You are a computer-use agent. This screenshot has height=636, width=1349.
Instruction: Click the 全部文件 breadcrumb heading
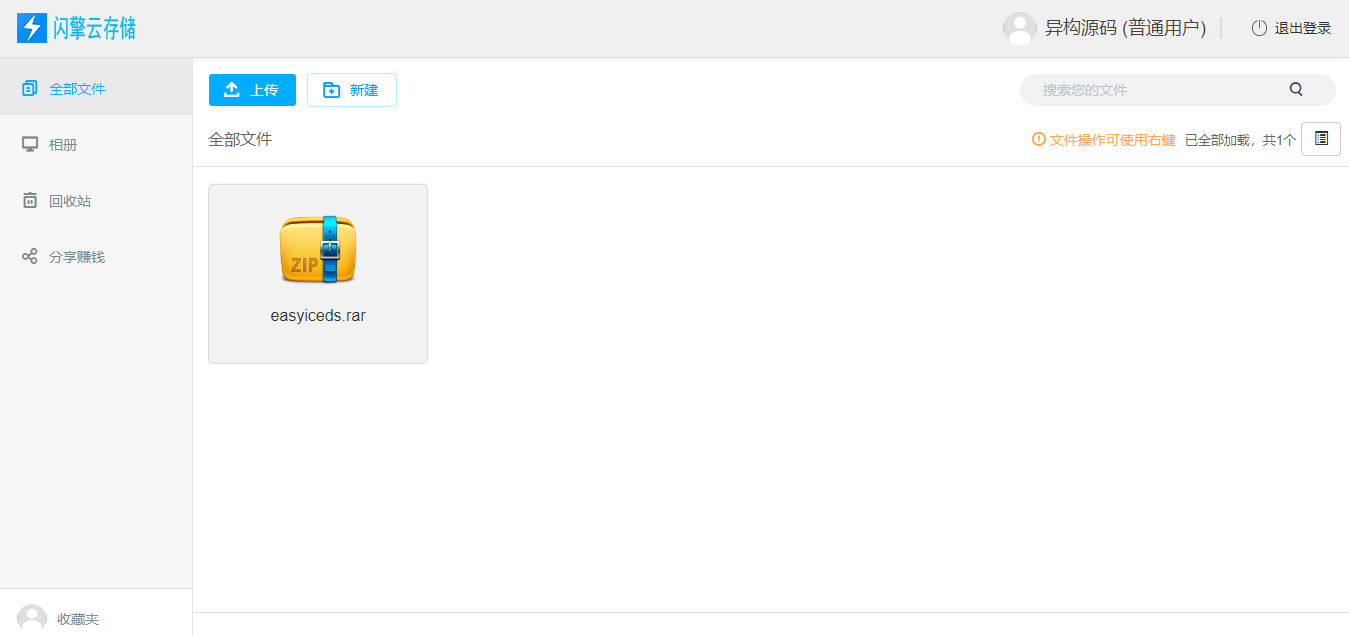[x=240, y=139]
